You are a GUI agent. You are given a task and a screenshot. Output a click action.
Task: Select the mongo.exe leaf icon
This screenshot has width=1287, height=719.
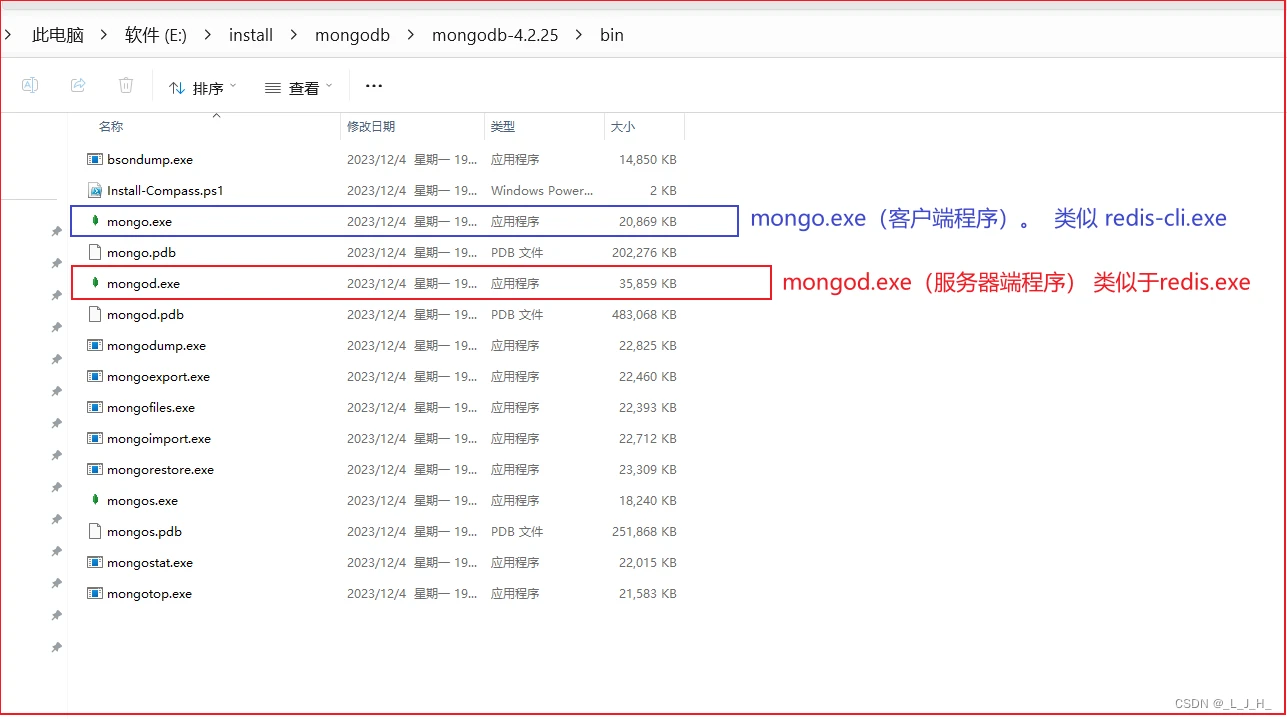(95, 221)
